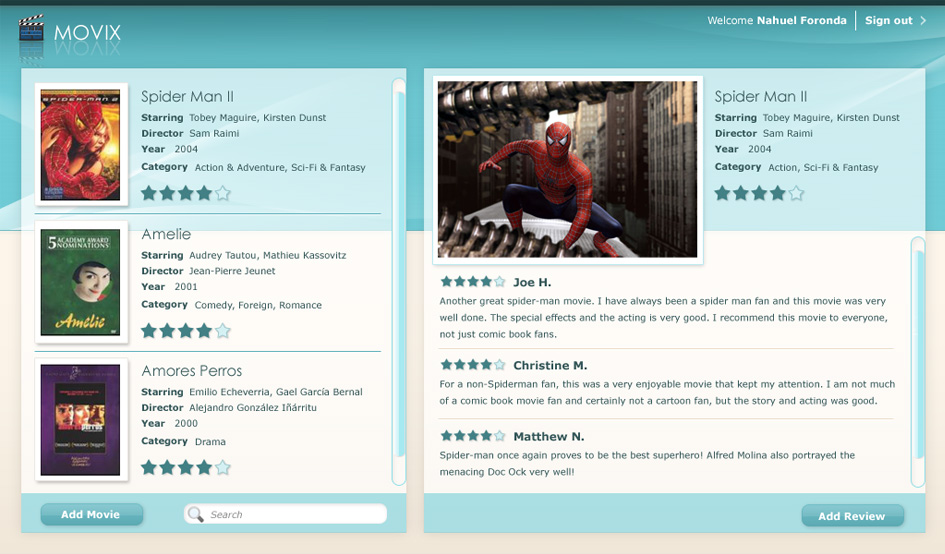Click the Amelie star rating
Image resolution: width=945 pixels, height=554 pixels.
point(186,330)
